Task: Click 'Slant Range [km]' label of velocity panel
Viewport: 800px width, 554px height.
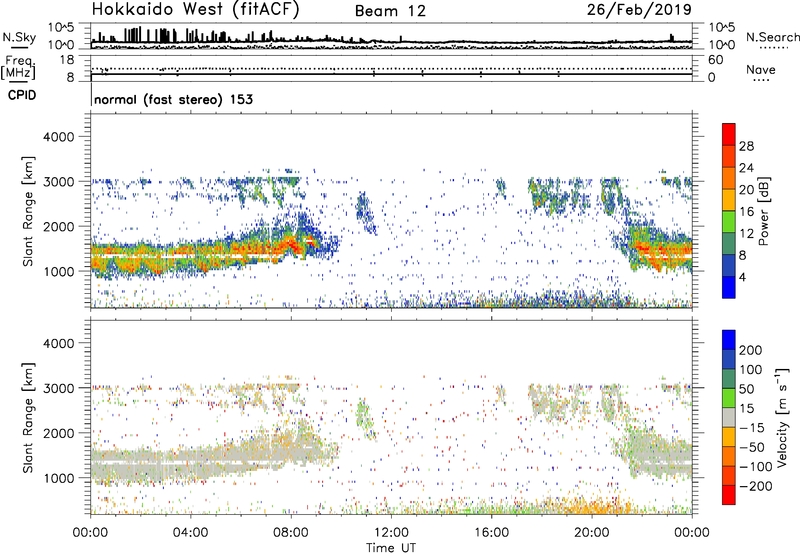Action: click(x=28, y=418)
